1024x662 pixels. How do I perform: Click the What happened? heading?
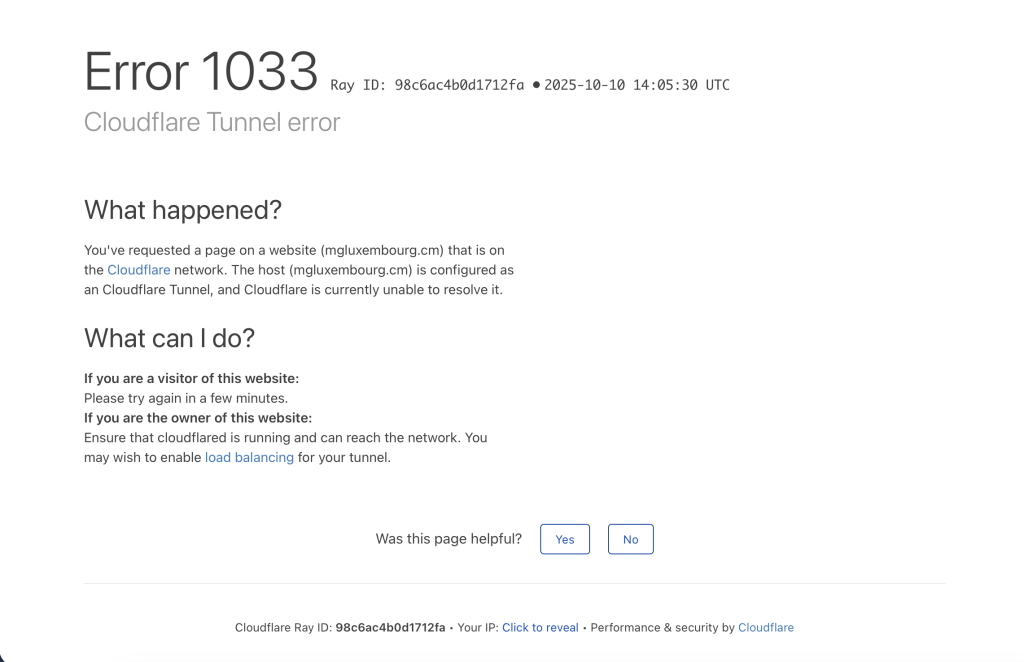(183, 210)
